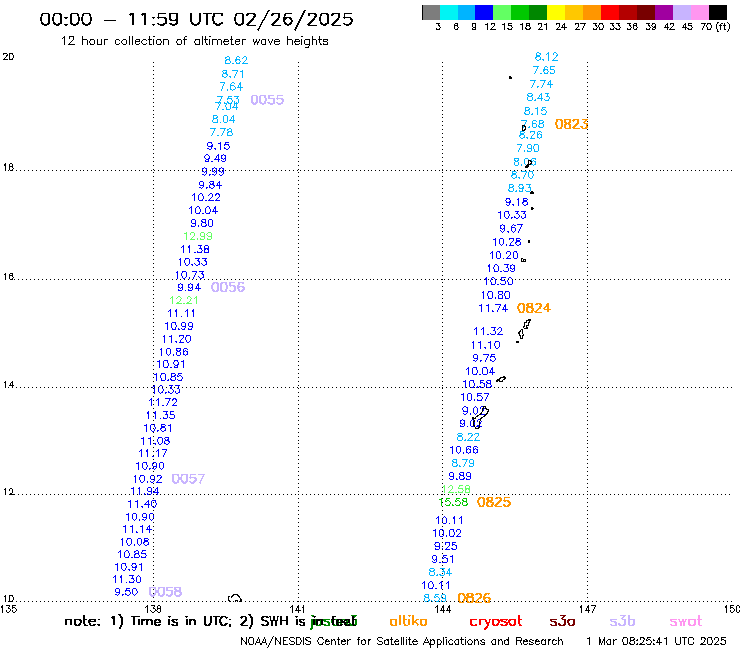740x650 pixels.
Task: Click the longitude axis label '141'
Action: [x=298, y=609]
